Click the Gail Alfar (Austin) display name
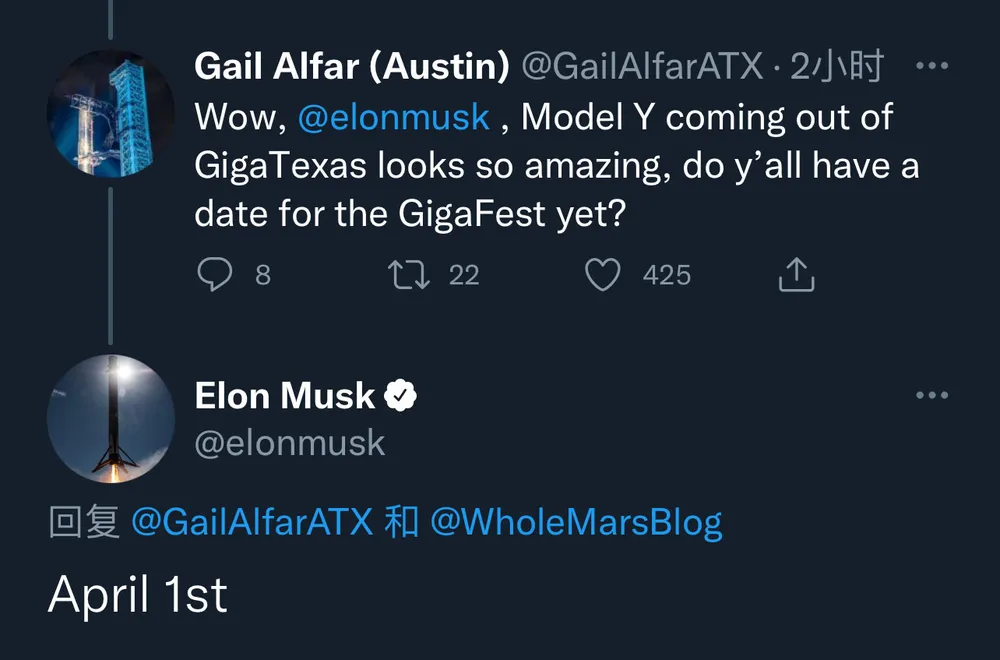 352,65
